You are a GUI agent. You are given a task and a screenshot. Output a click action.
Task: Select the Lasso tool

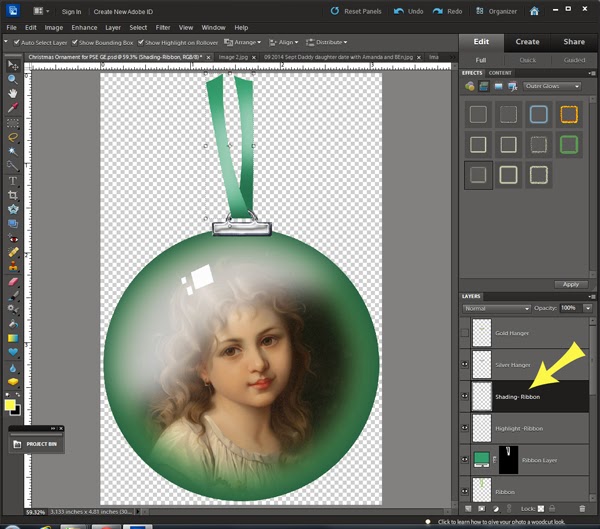click(x=12, y=136)
